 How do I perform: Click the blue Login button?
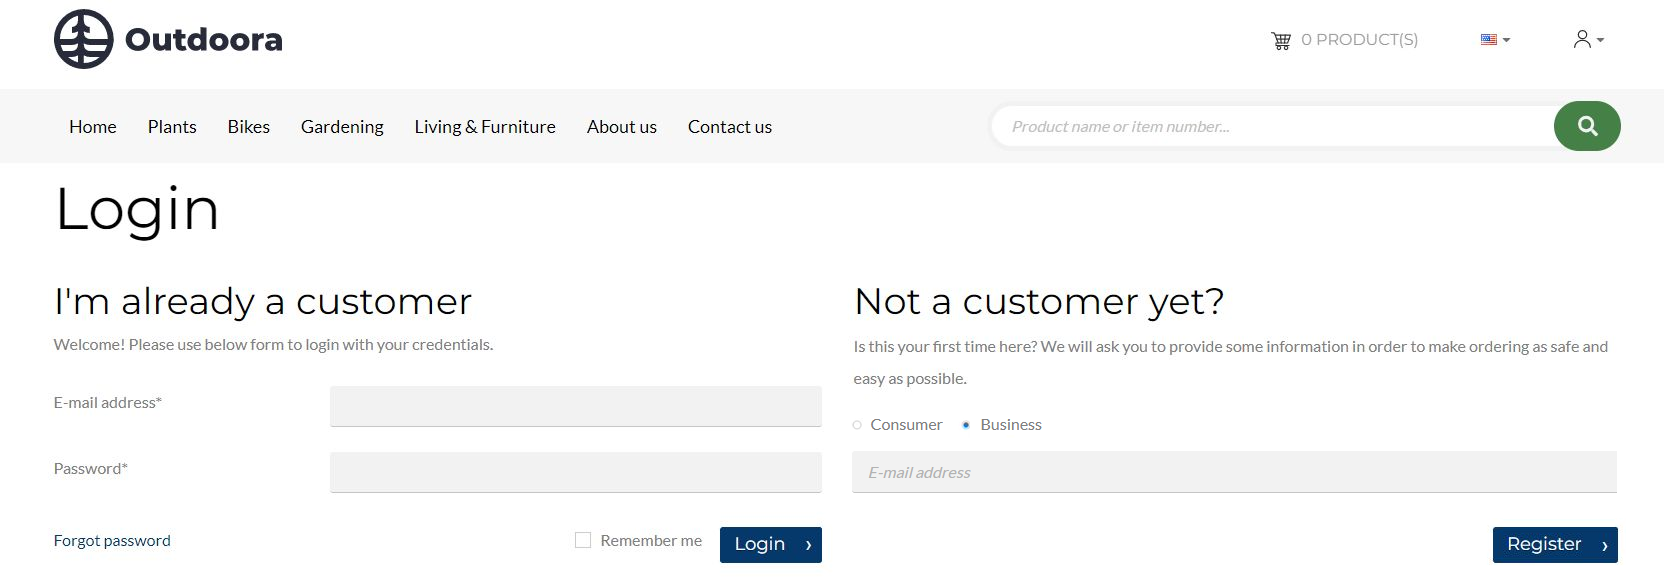[771, 545]
